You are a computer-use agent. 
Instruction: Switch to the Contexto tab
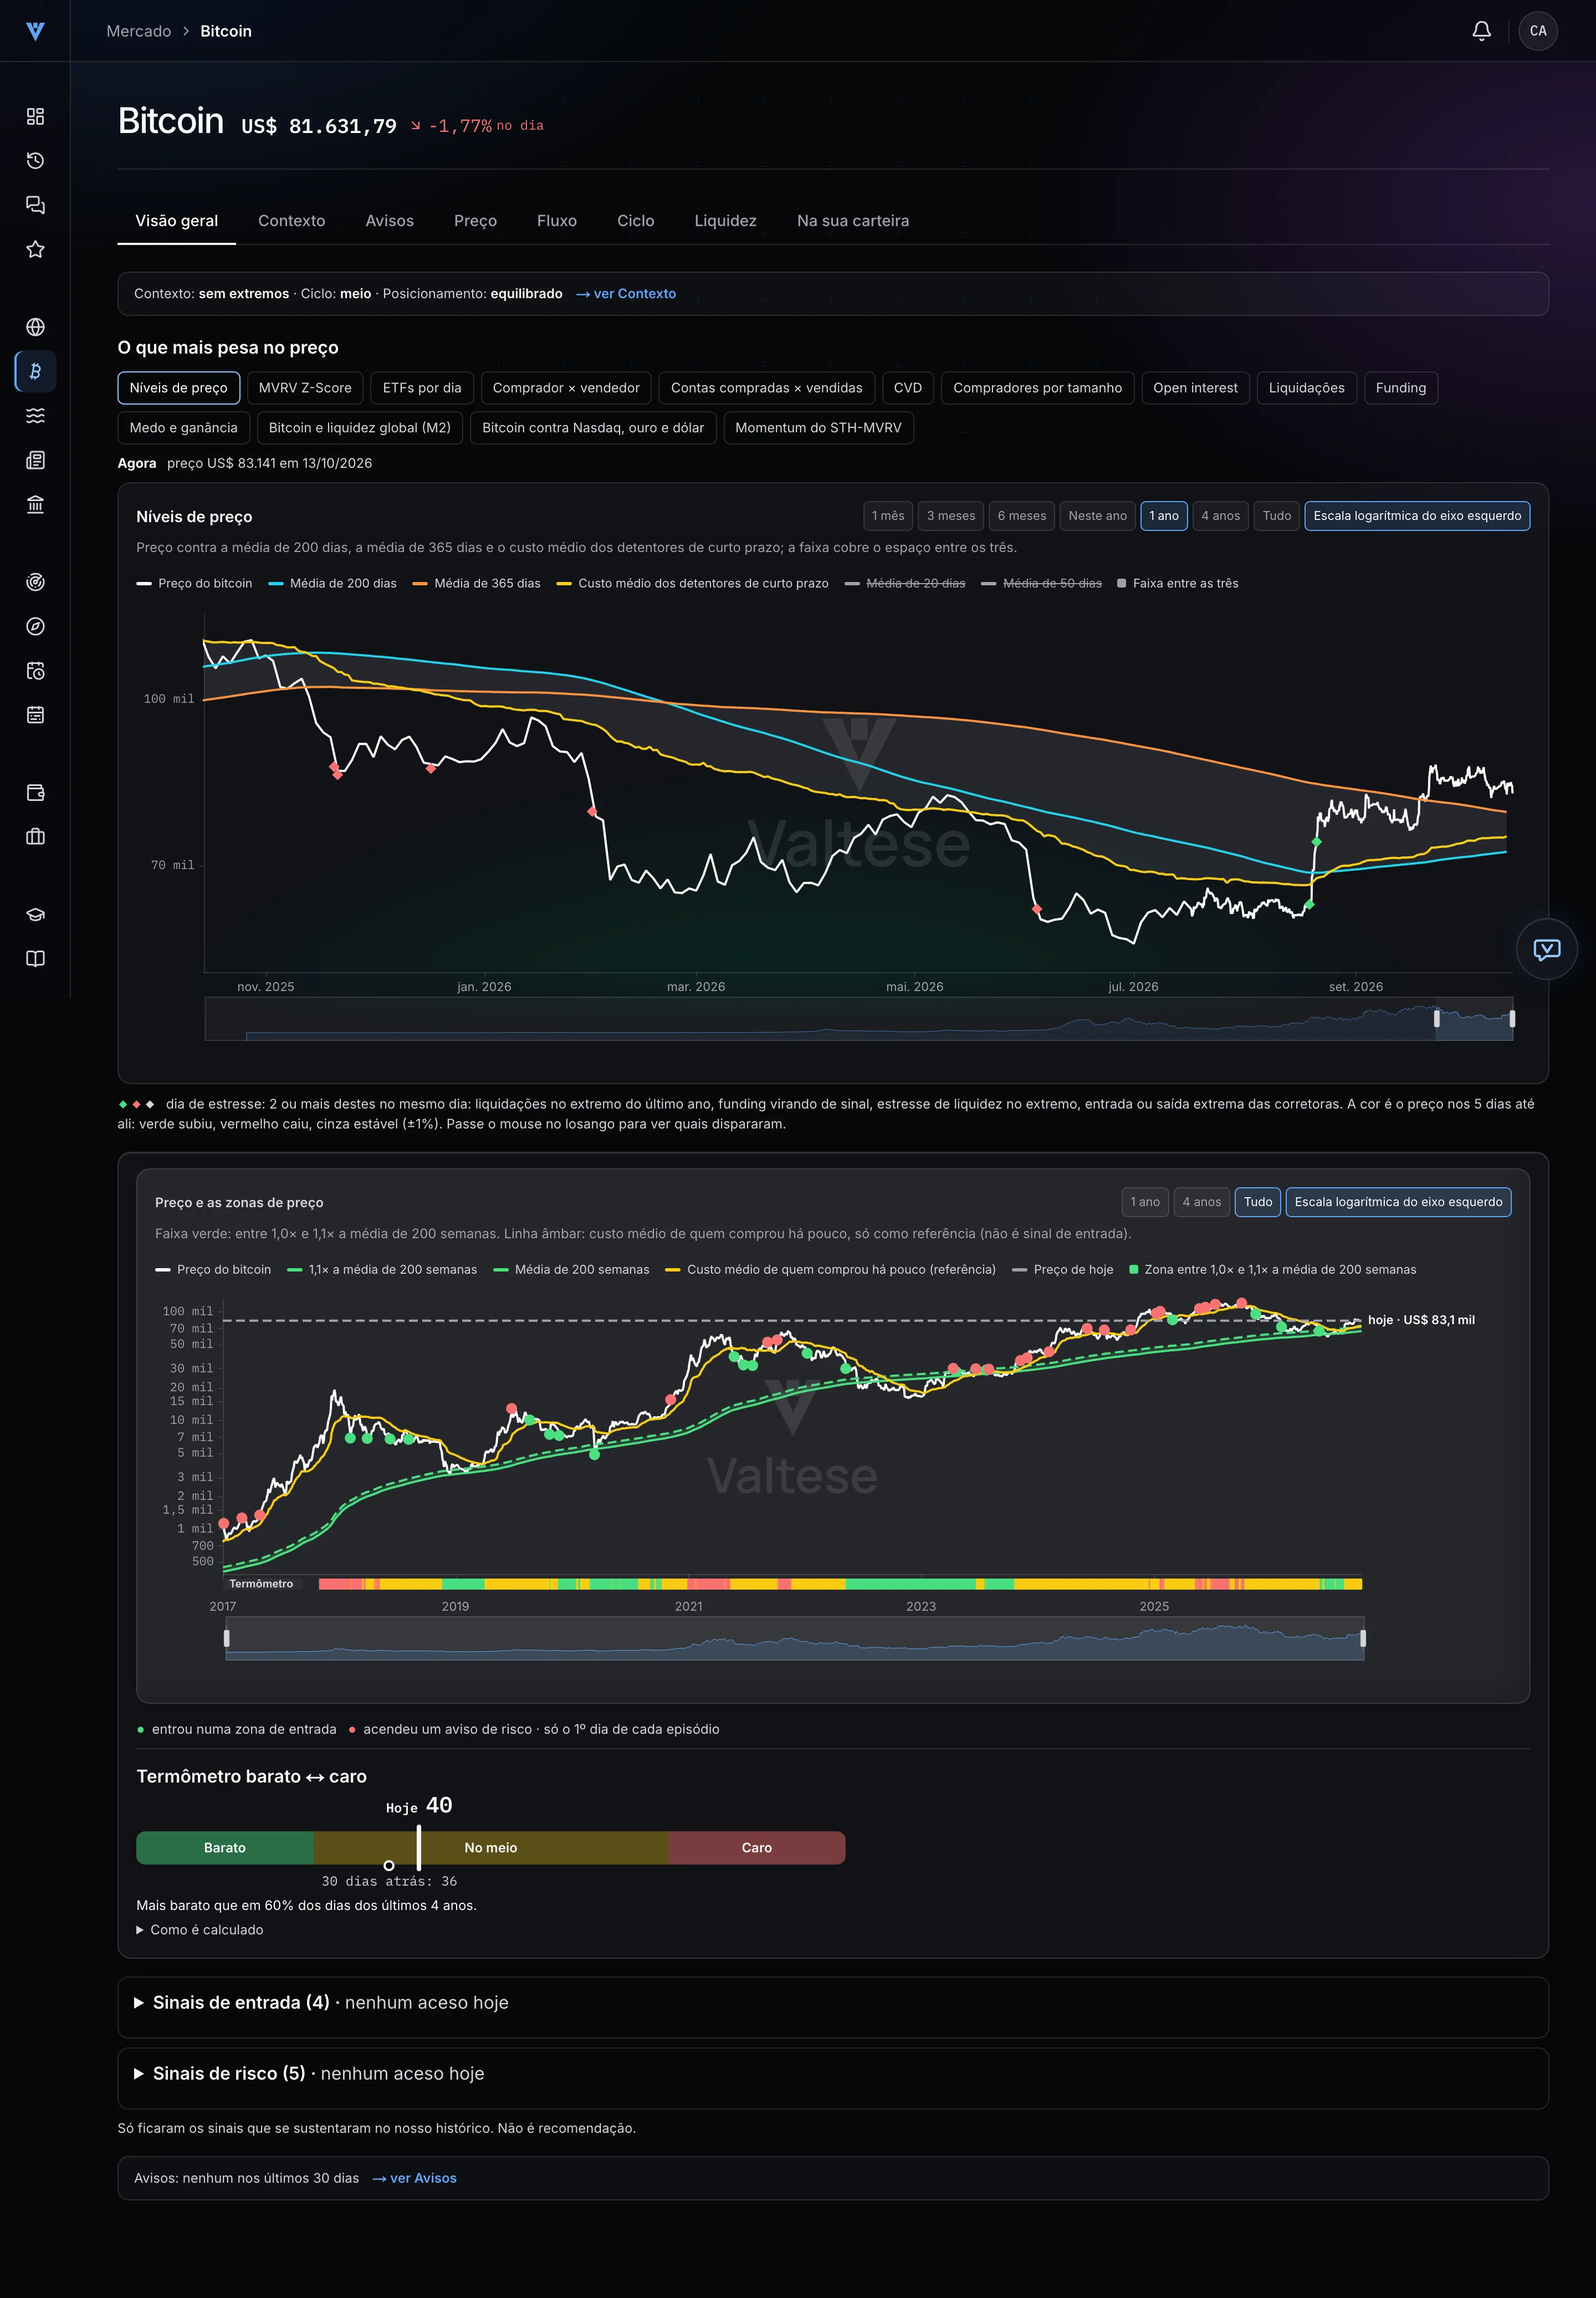tap(291, 221)
